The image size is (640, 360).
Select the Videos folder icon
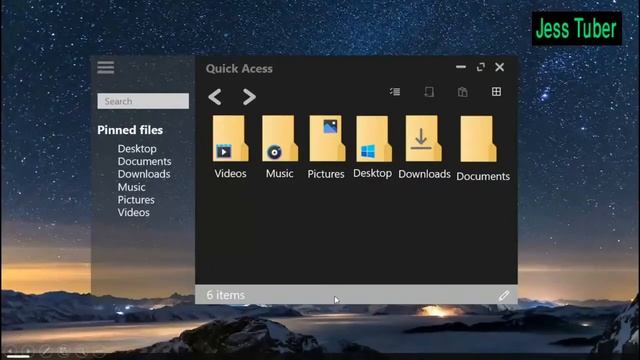pos(231,138)
